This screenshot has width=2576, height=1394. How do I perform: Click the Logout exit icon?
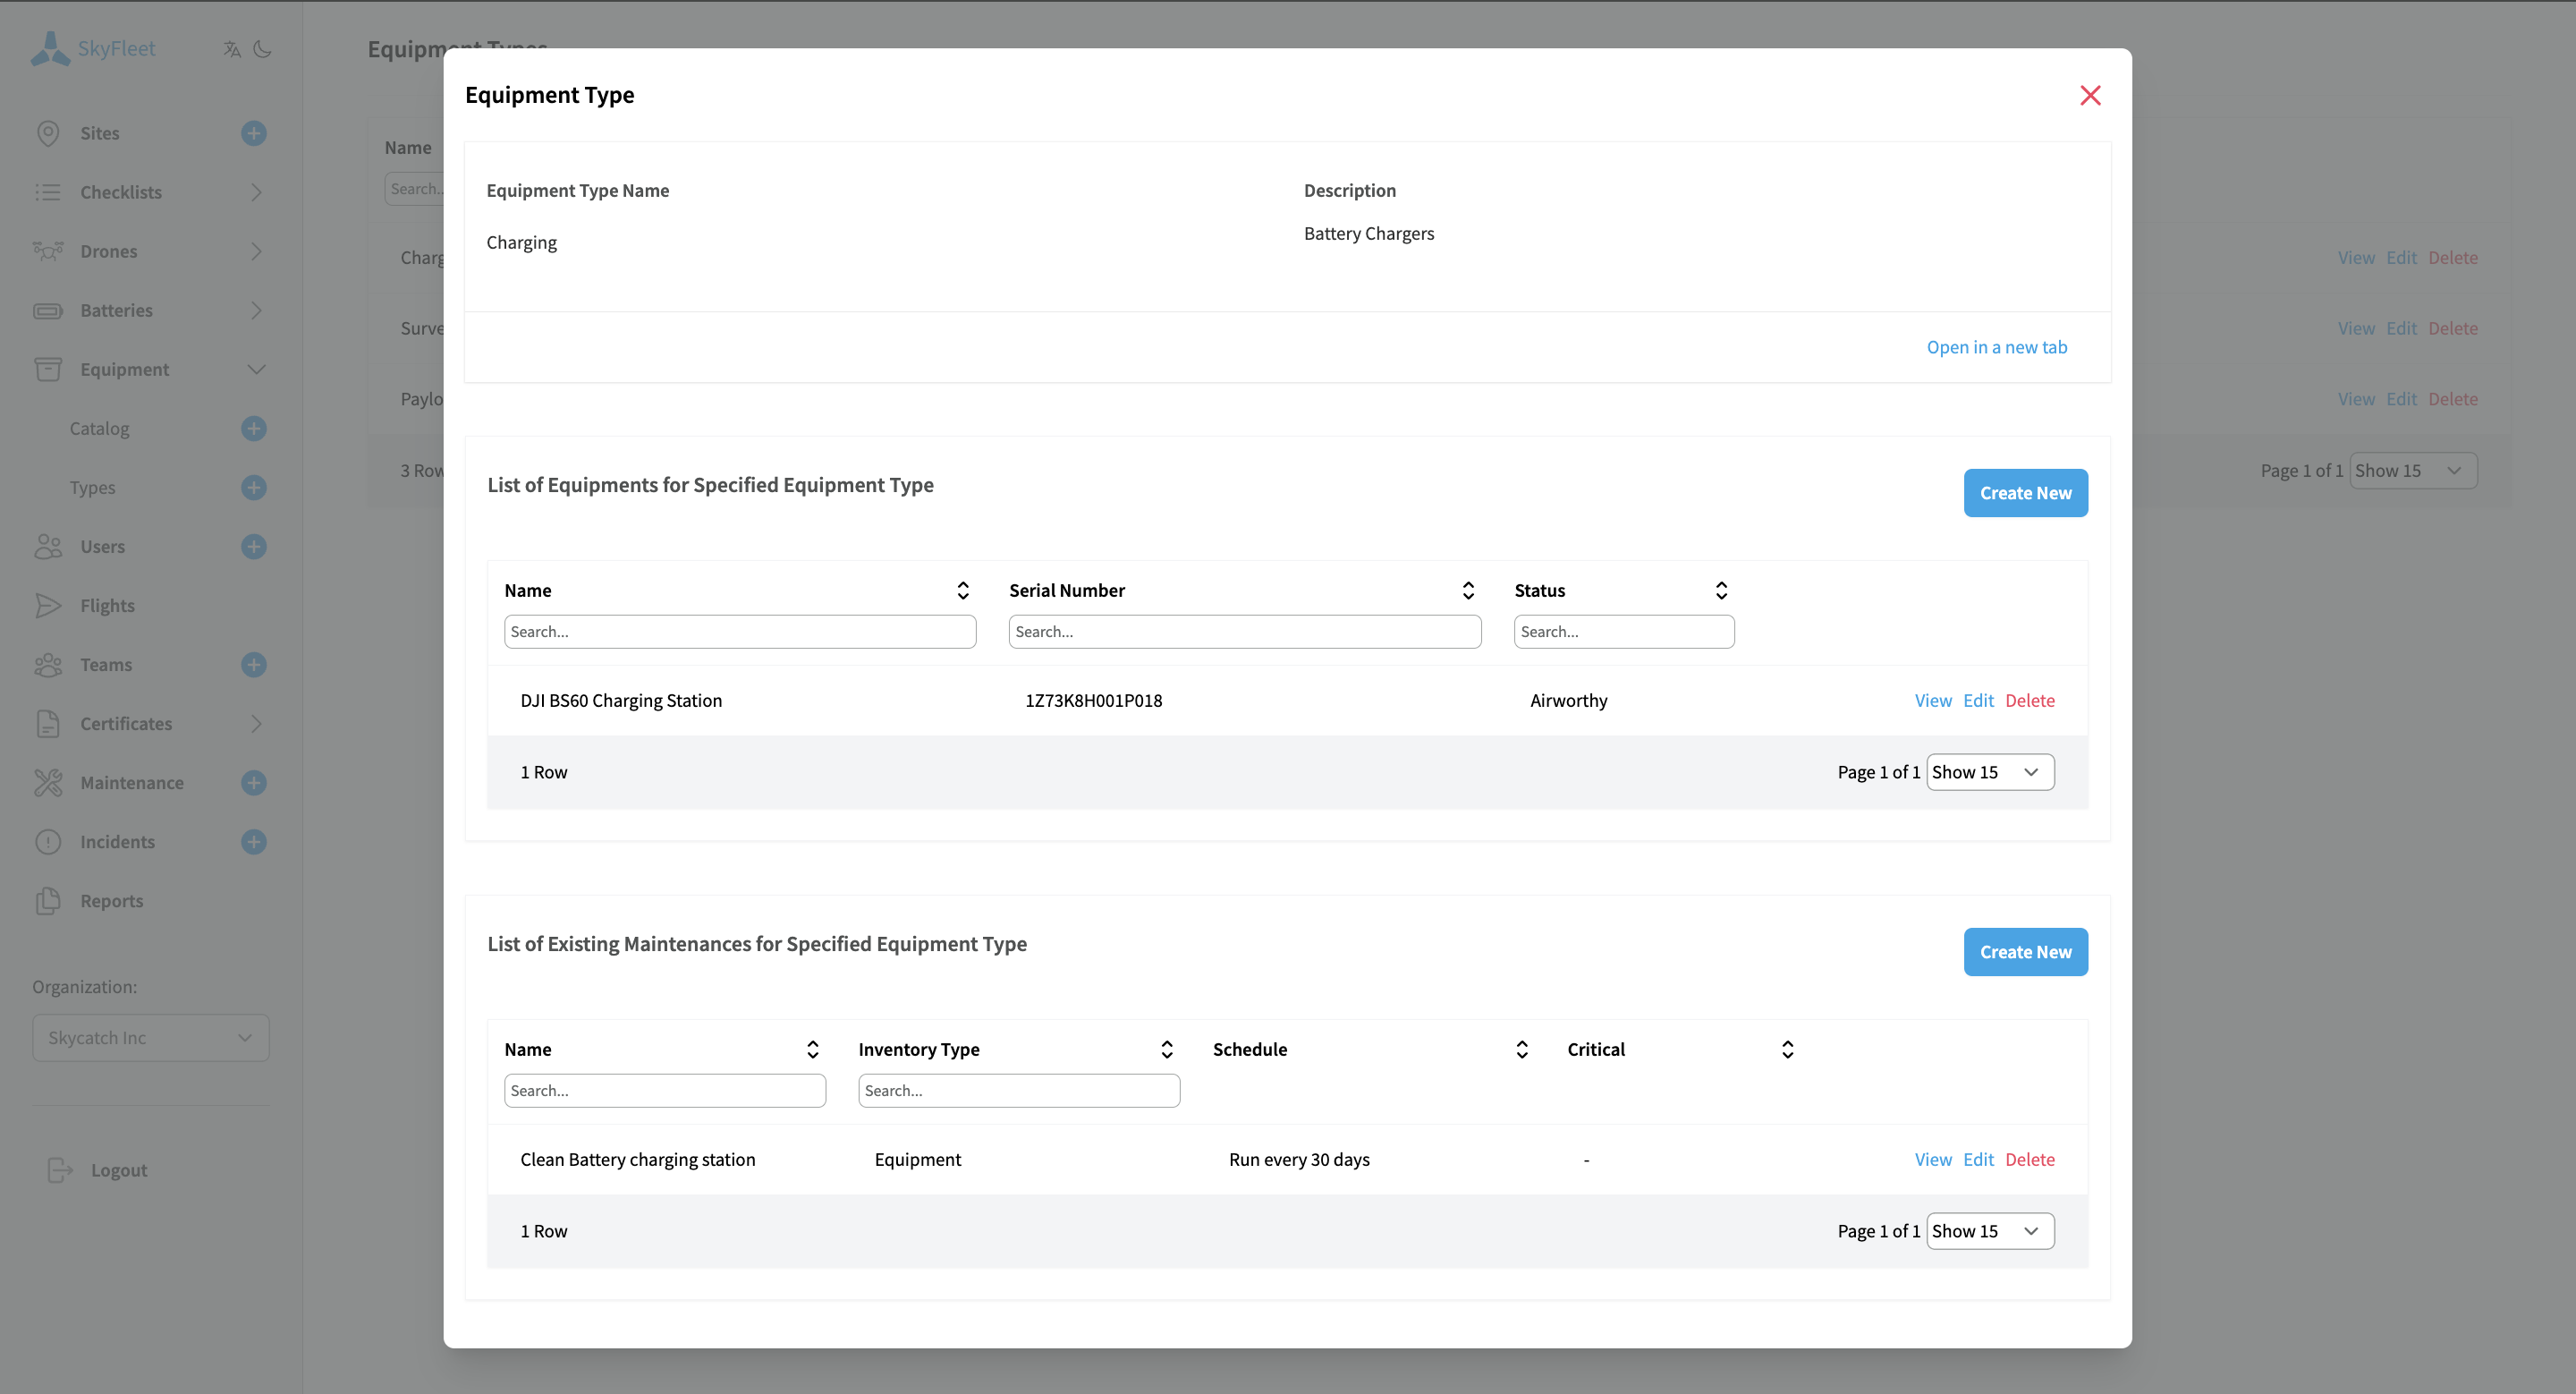coord(60,1169)
